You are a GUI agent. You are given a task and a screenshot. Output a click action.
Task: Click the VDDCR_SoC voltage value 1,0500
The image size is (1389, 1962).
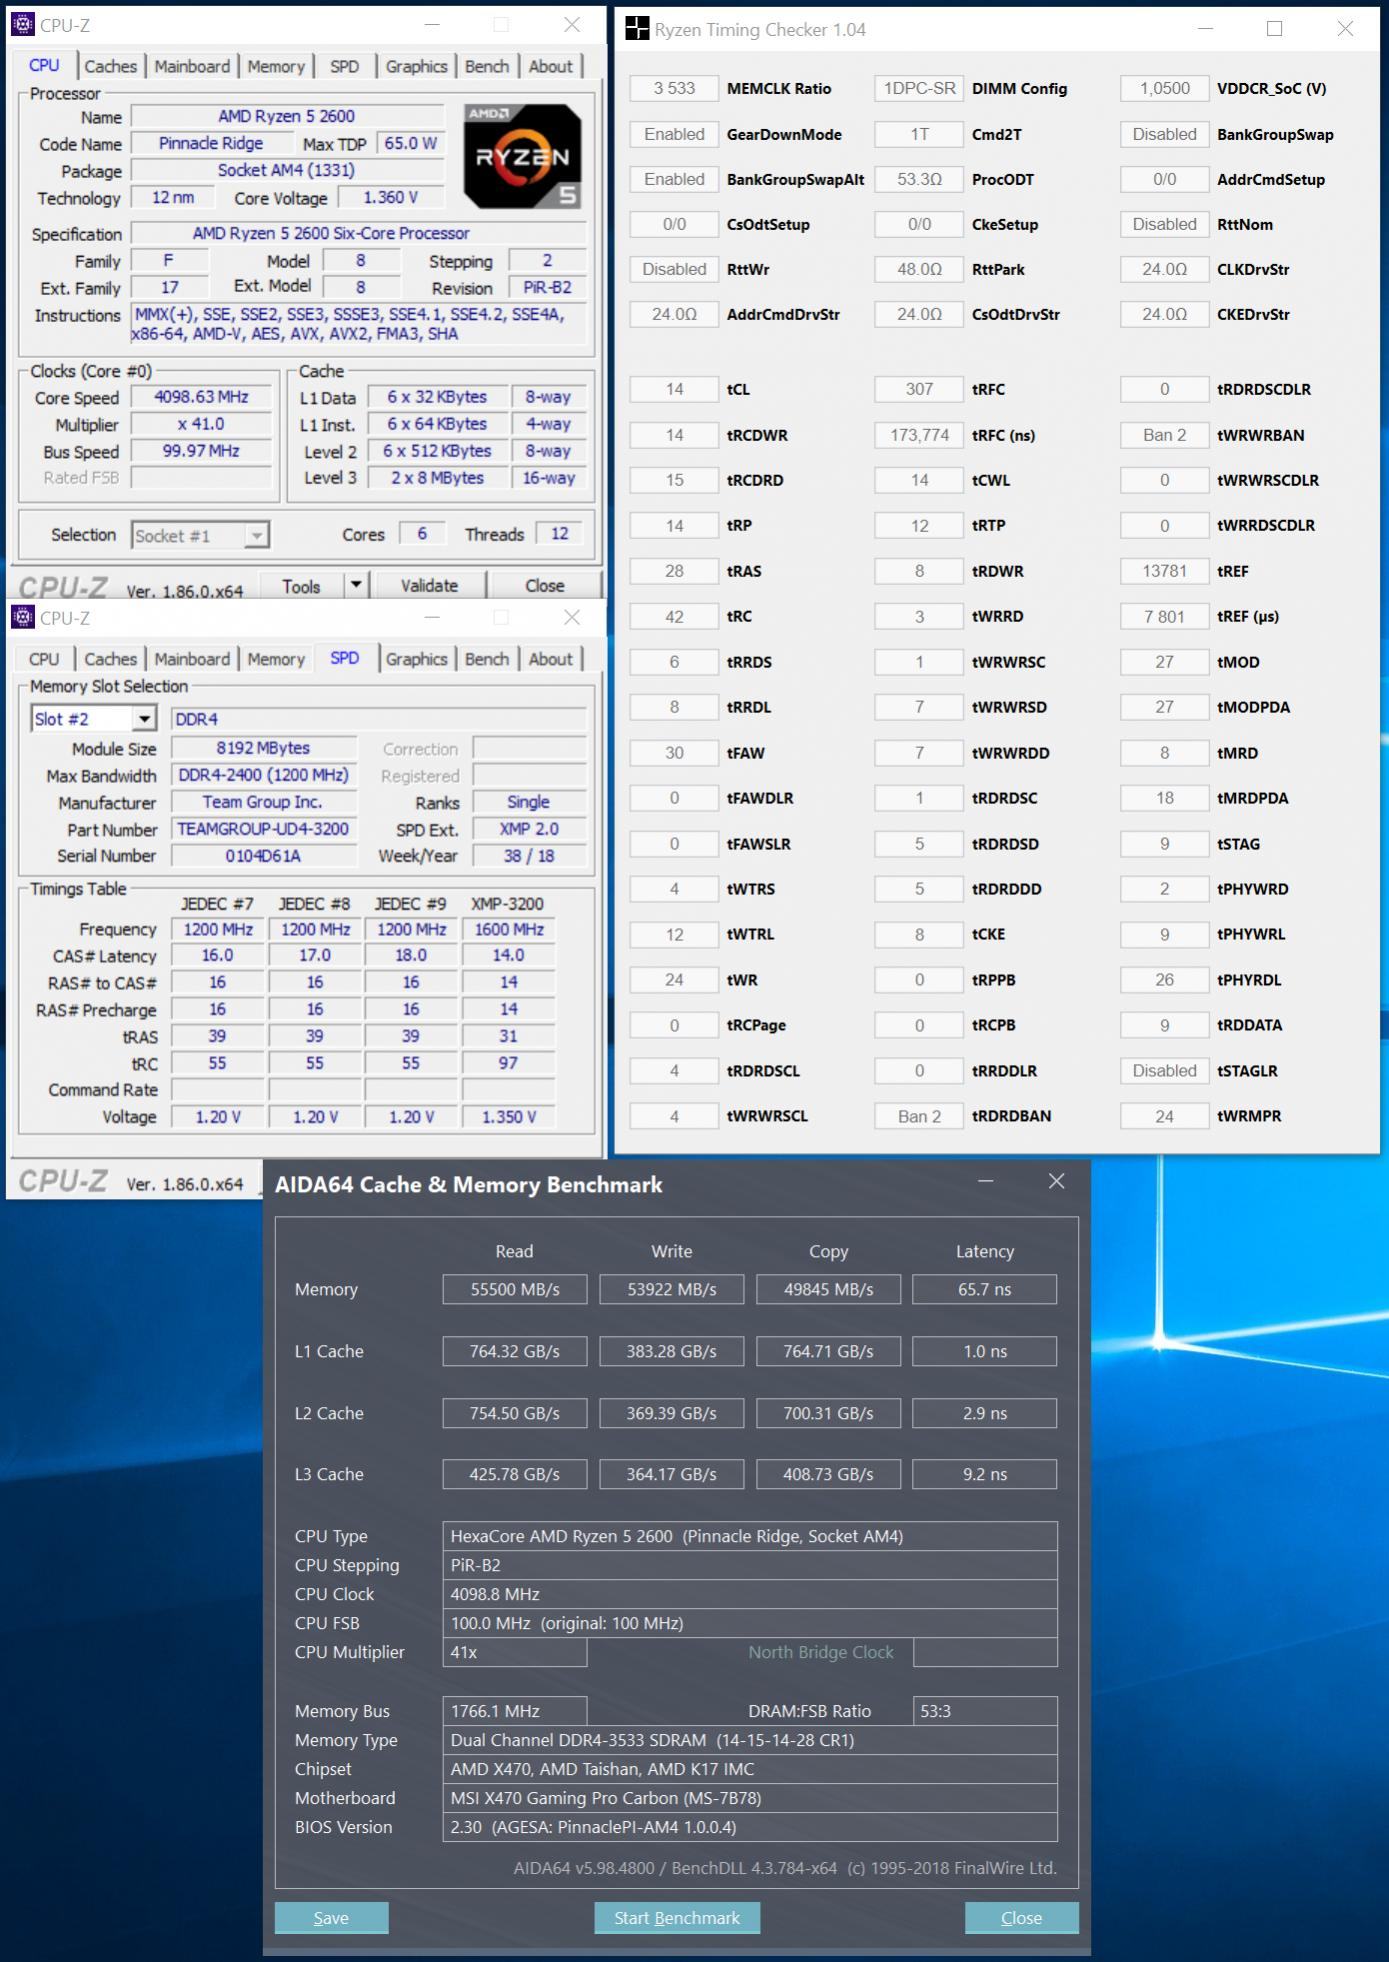click(1165, 89)
